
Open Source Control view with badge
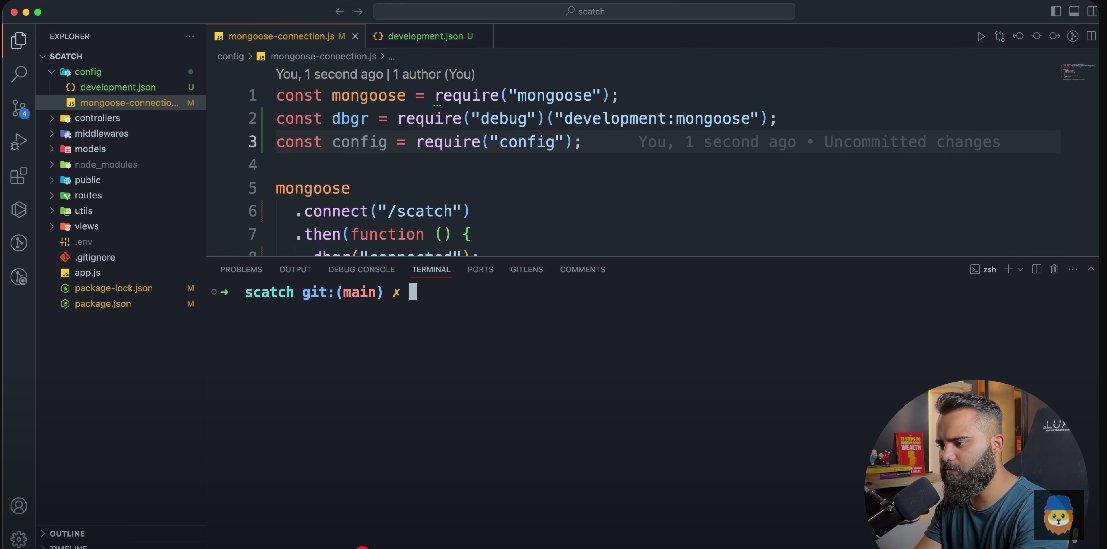19,108
